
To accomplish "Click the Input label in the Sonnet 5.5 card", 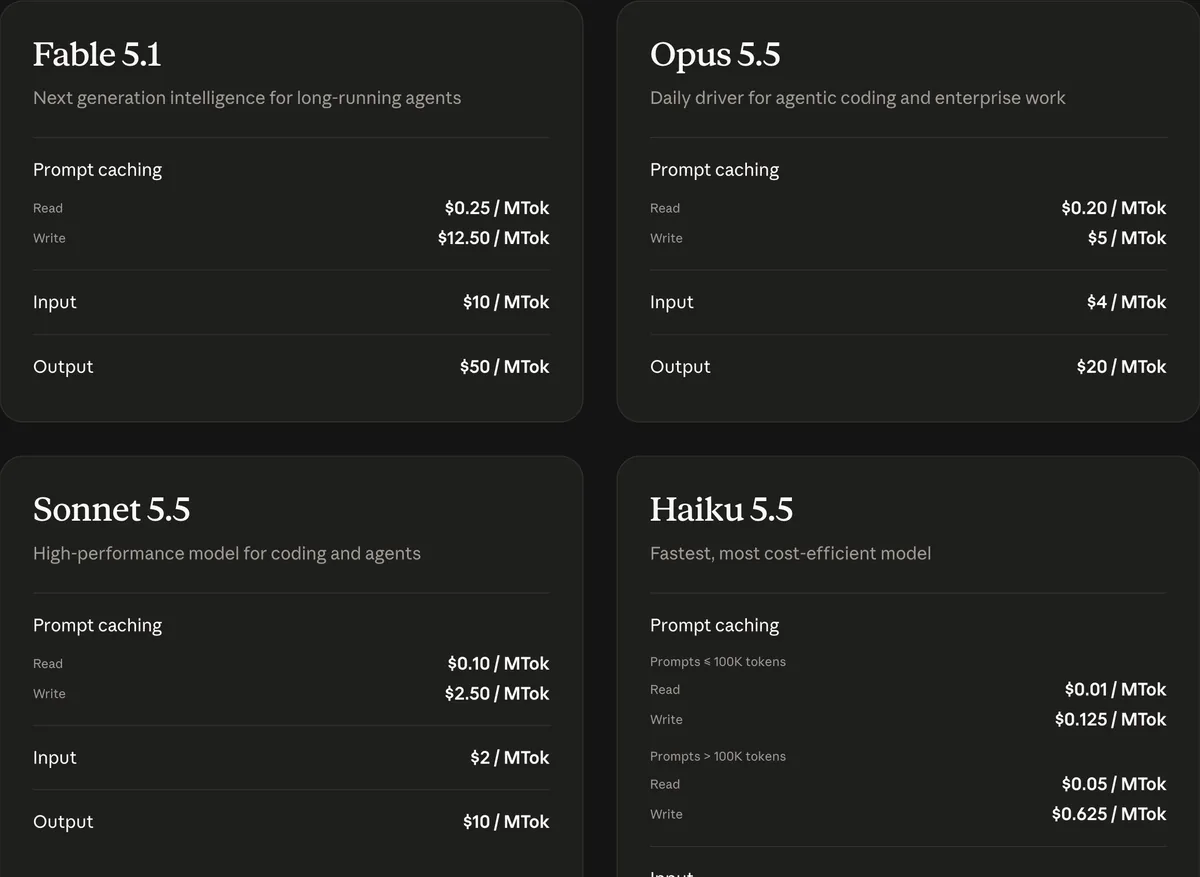I will coord(55,758).
